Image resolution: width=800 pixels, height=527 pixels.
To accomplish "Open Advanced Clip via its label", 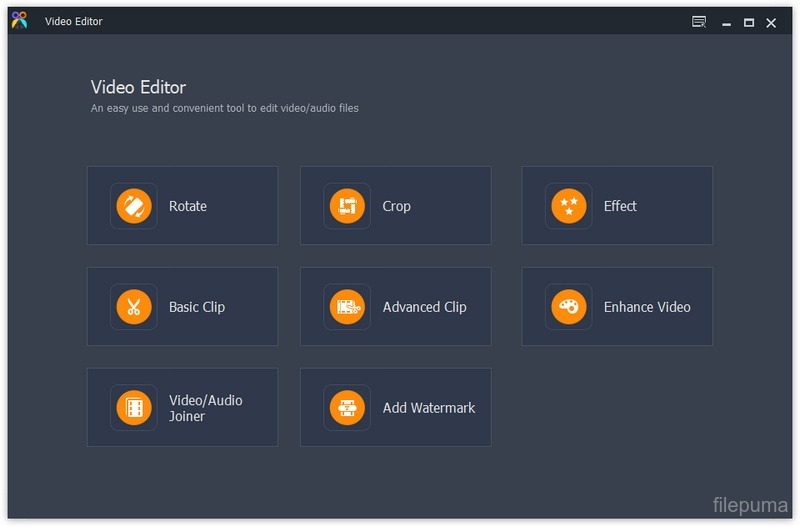I will tap(424, 307).
